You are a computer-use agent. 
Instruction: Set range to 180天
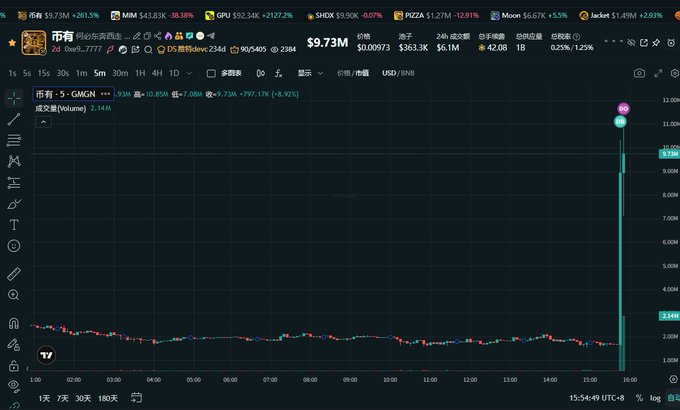point(108,398)
